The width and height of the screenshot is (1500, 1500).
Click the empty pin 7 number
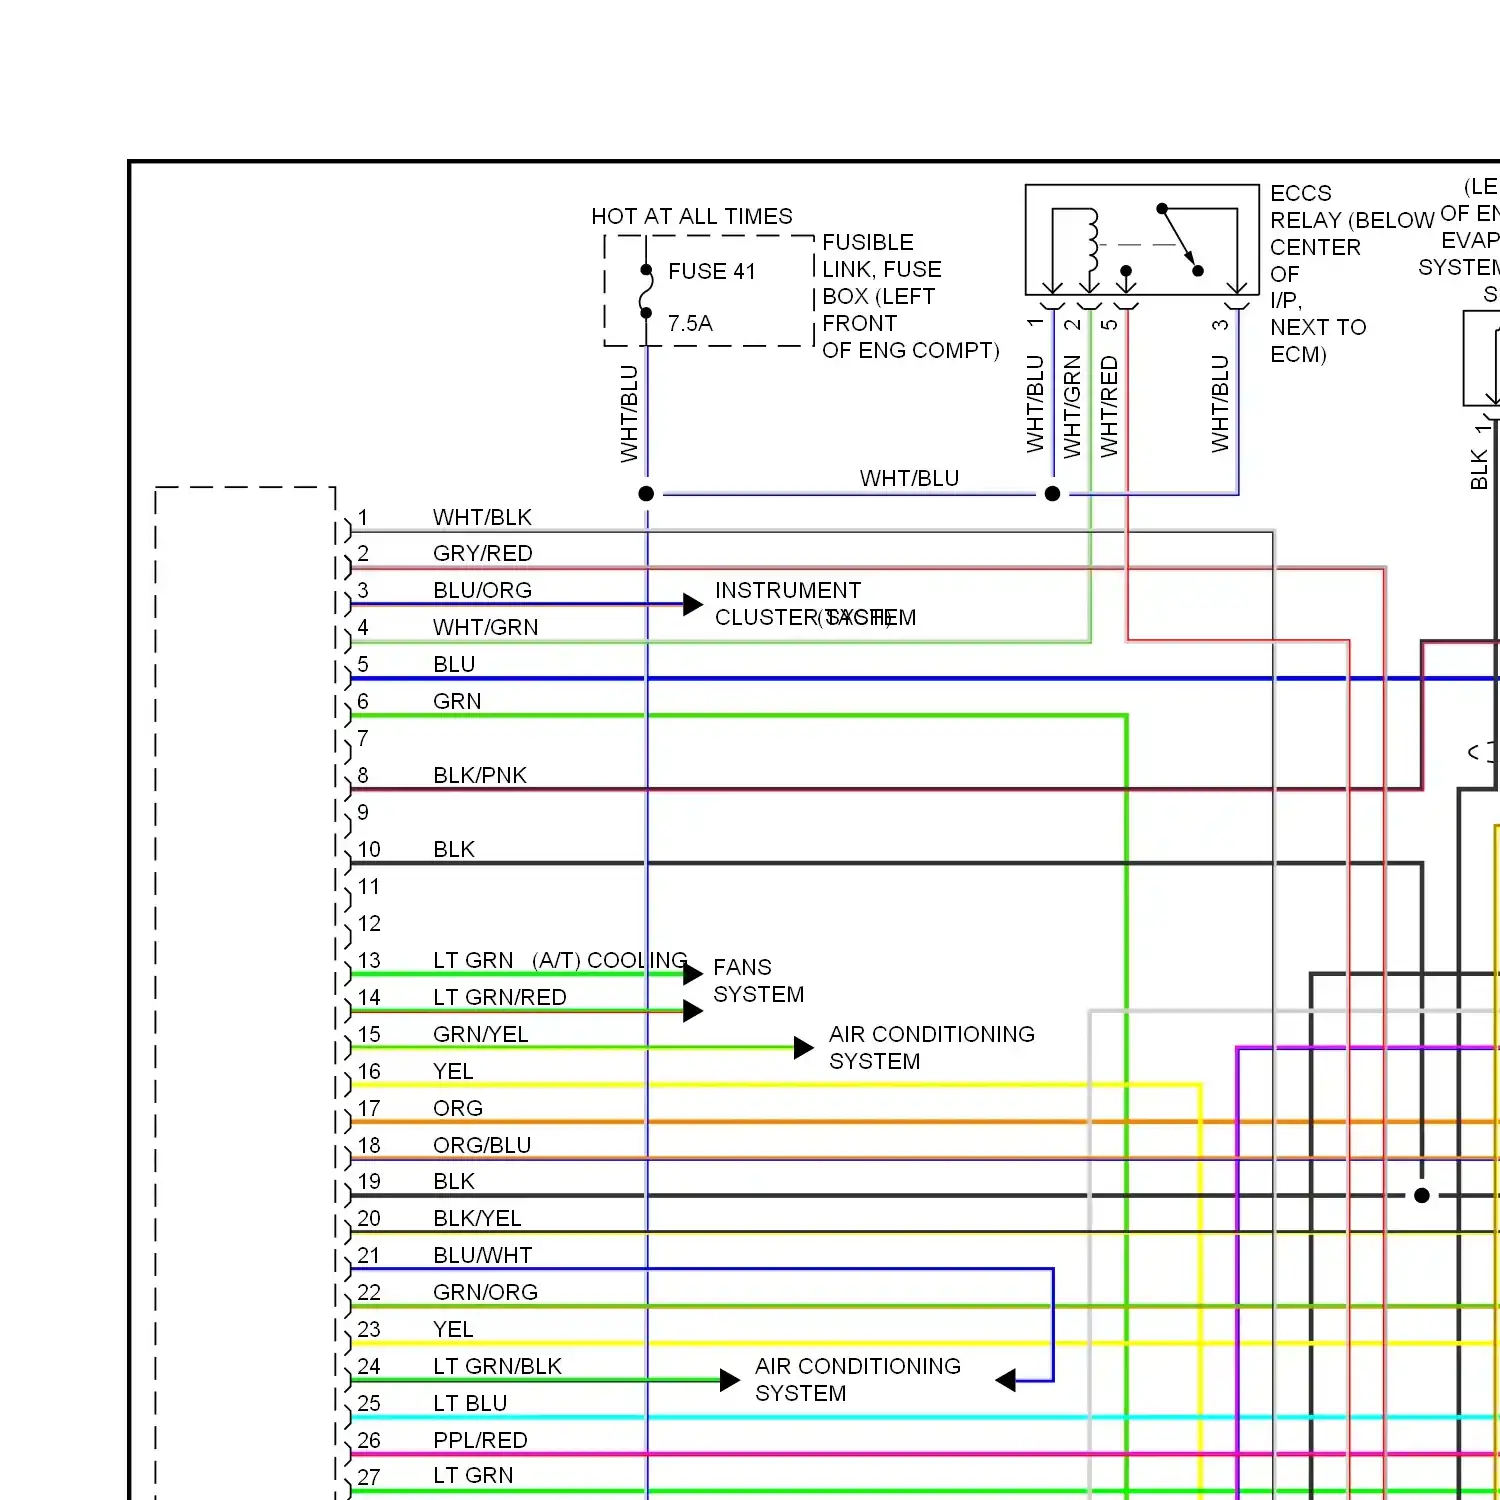[363, 738]
